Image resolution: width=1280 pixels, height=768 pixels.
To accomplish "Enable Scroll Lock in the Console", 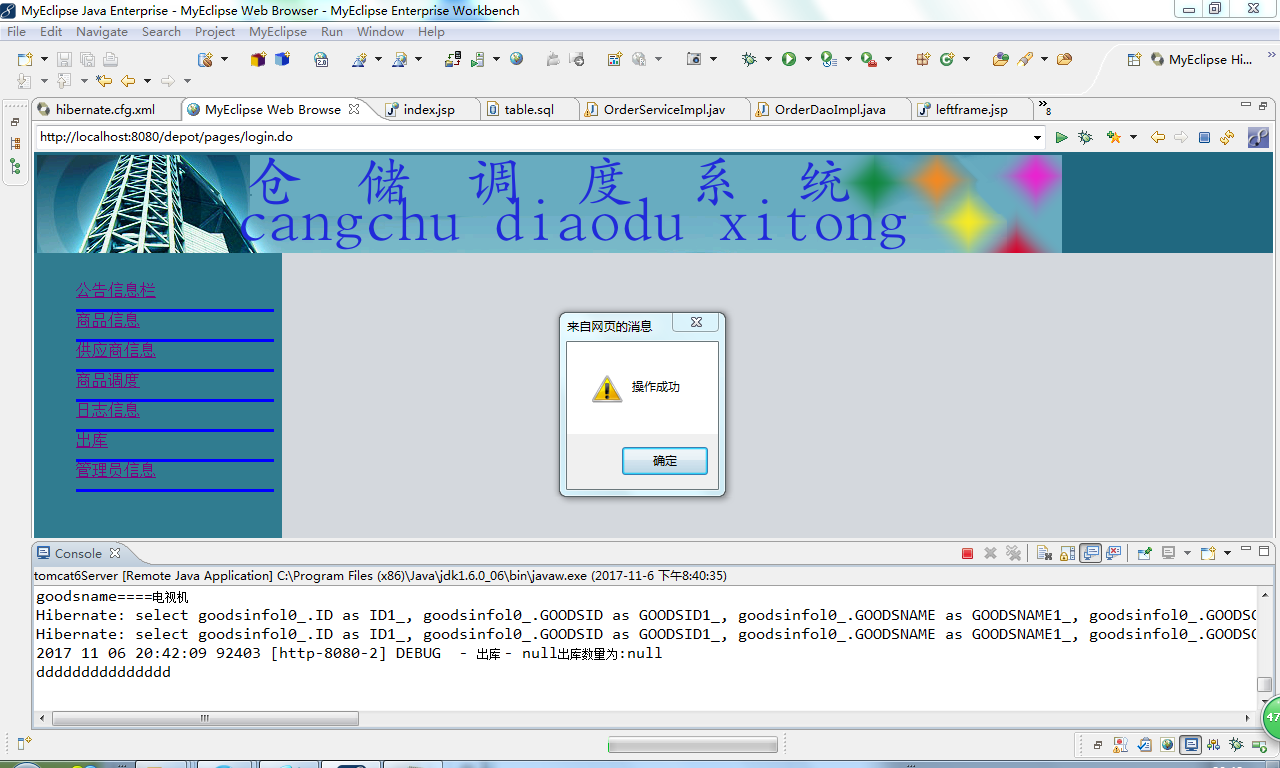I will click(x=1064, y=553).
